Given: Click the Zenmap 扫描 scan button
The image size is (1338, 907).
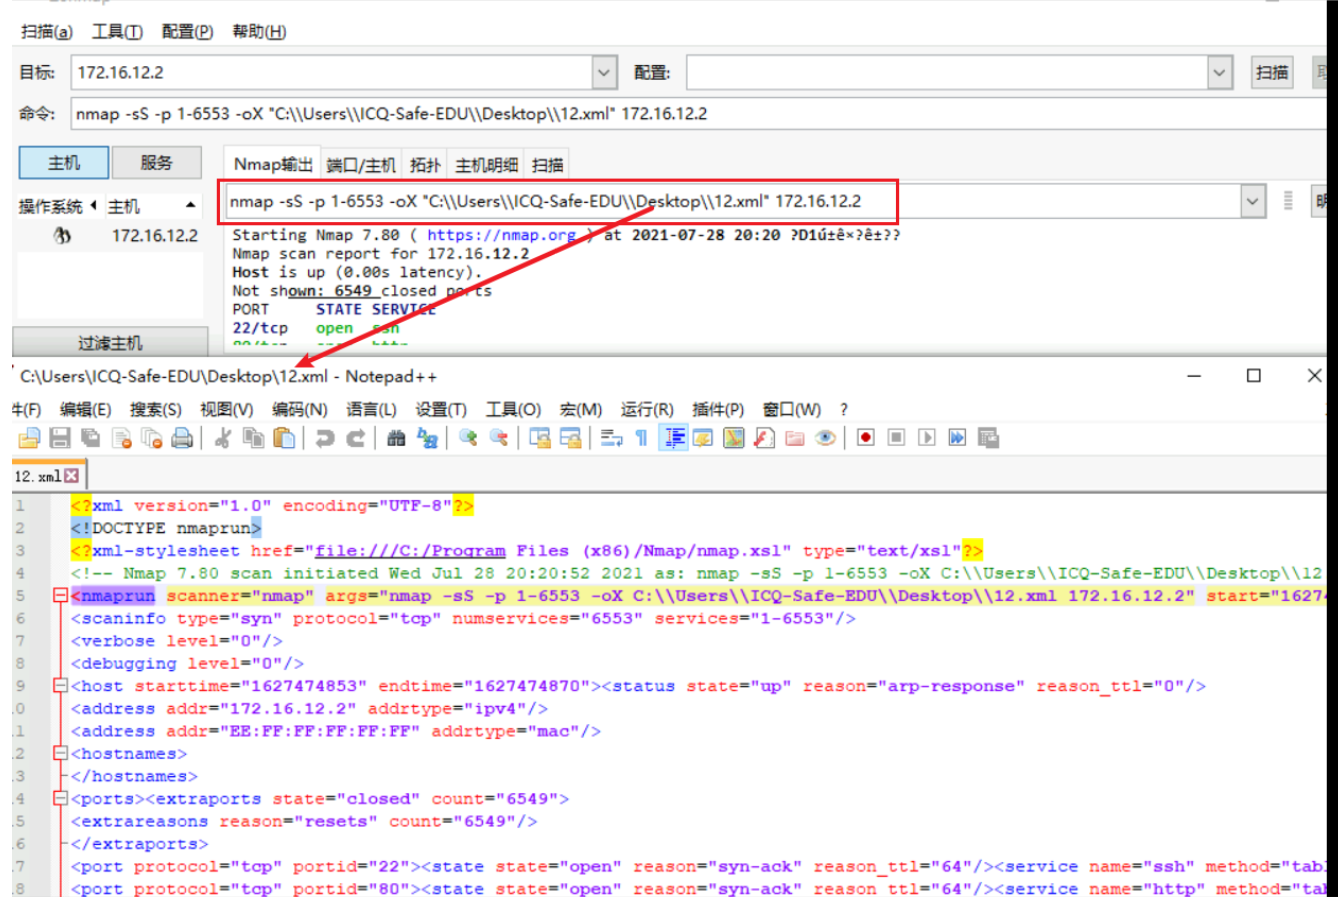Looking at the screenshot, I should coord(1272,73).
